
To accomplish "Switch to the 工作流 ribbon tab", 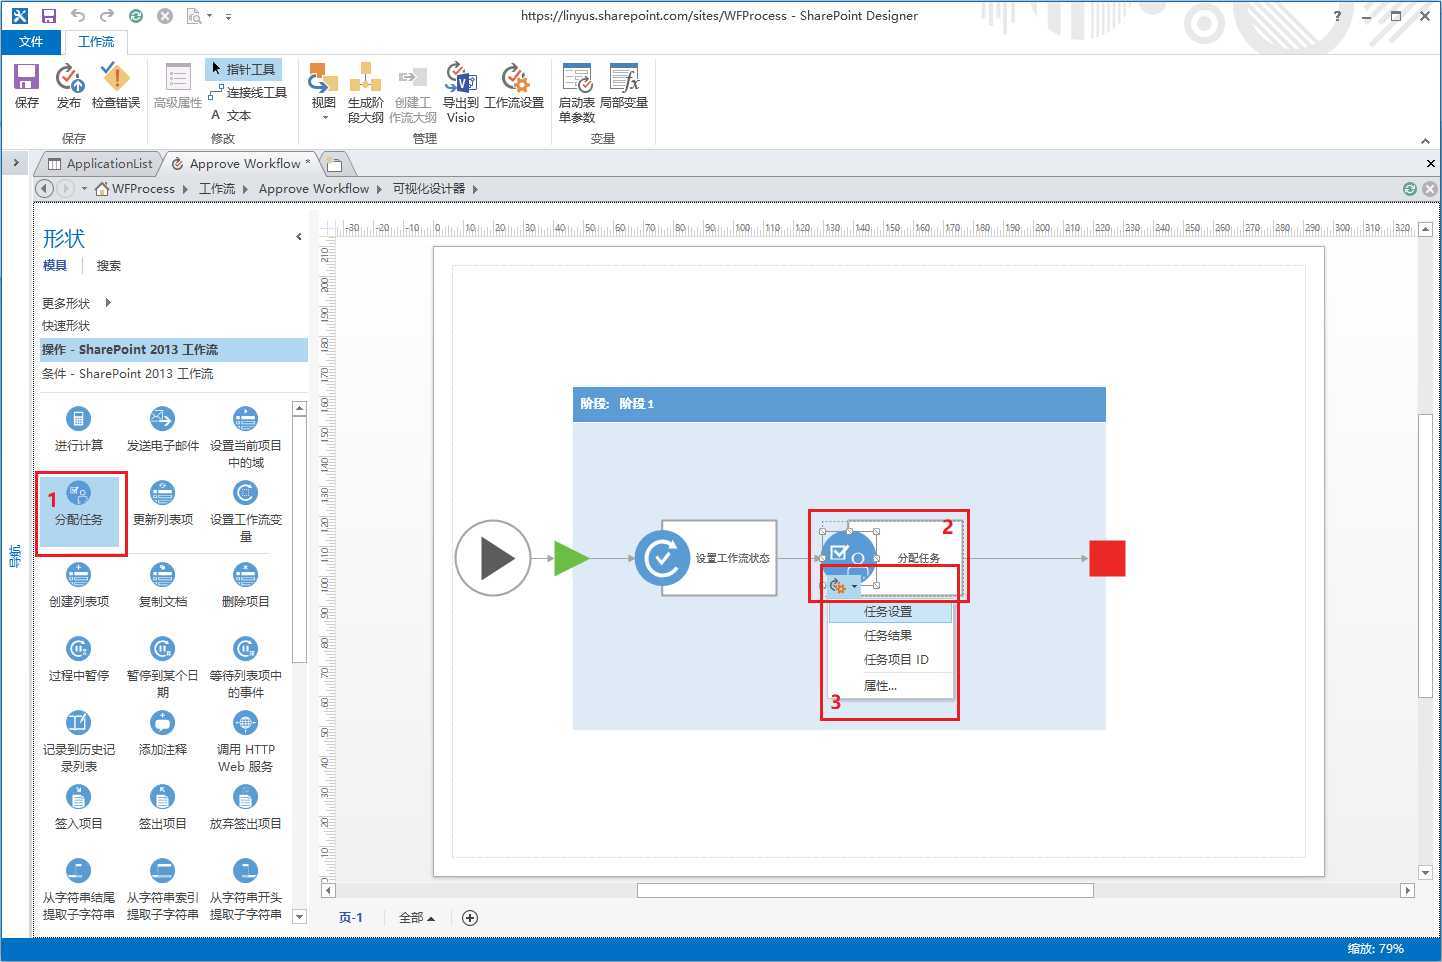I will coord(96,41).
